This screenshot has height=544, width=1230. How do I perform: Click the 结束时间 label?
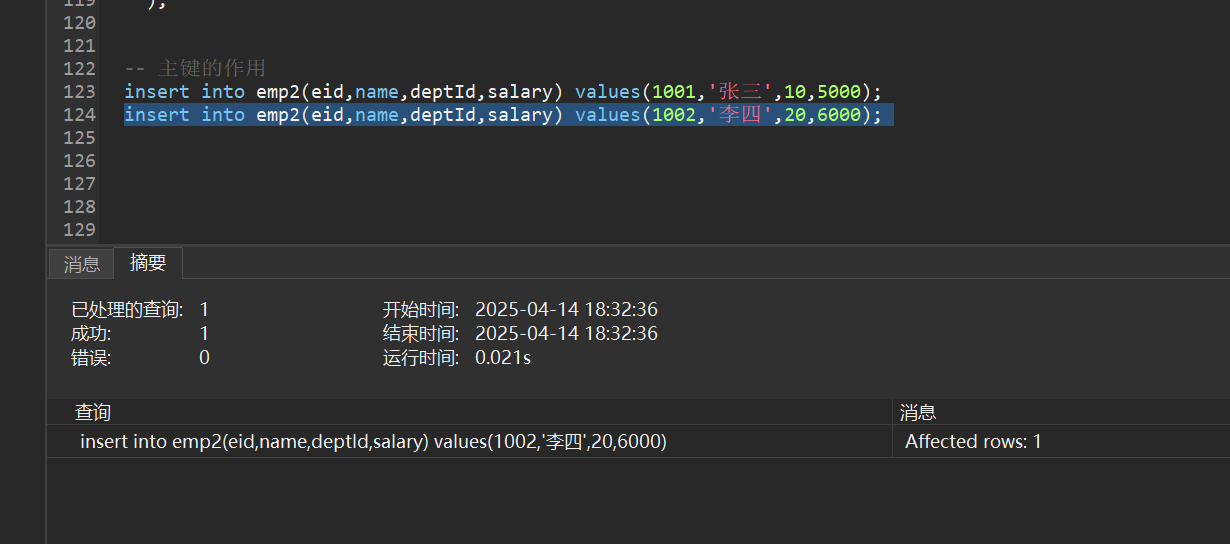tap(421, 334)
